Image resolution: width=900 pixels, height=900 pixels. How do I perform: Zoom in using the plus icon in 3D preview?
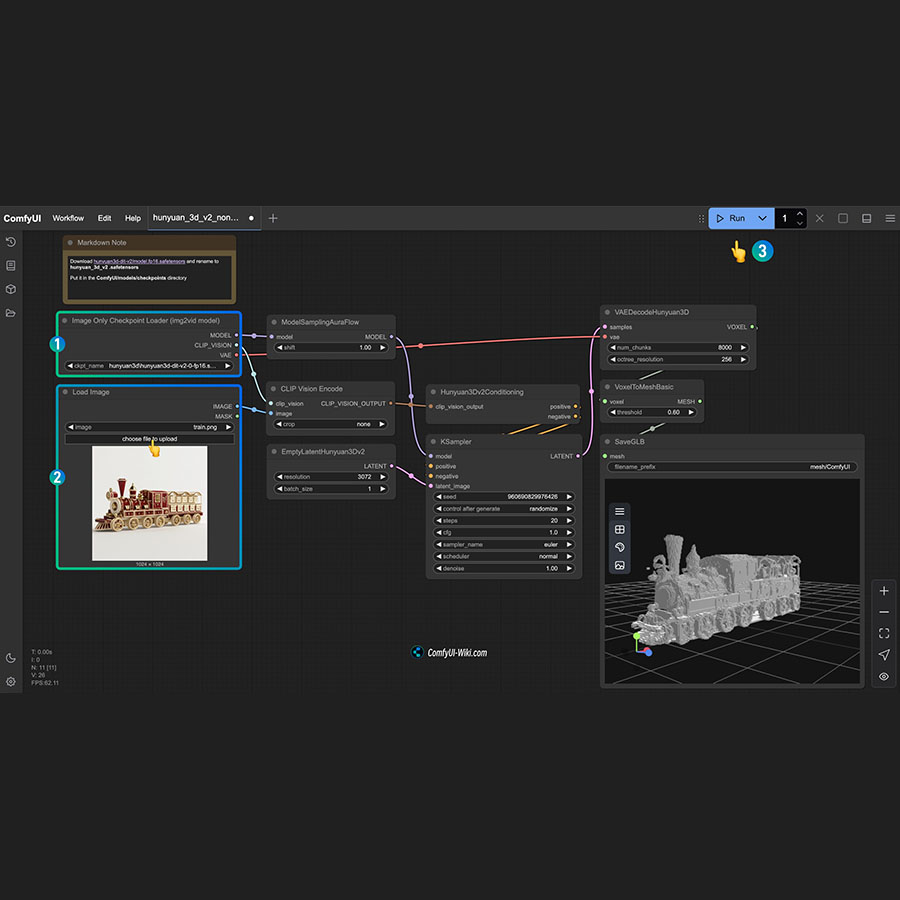coord(884,590)
